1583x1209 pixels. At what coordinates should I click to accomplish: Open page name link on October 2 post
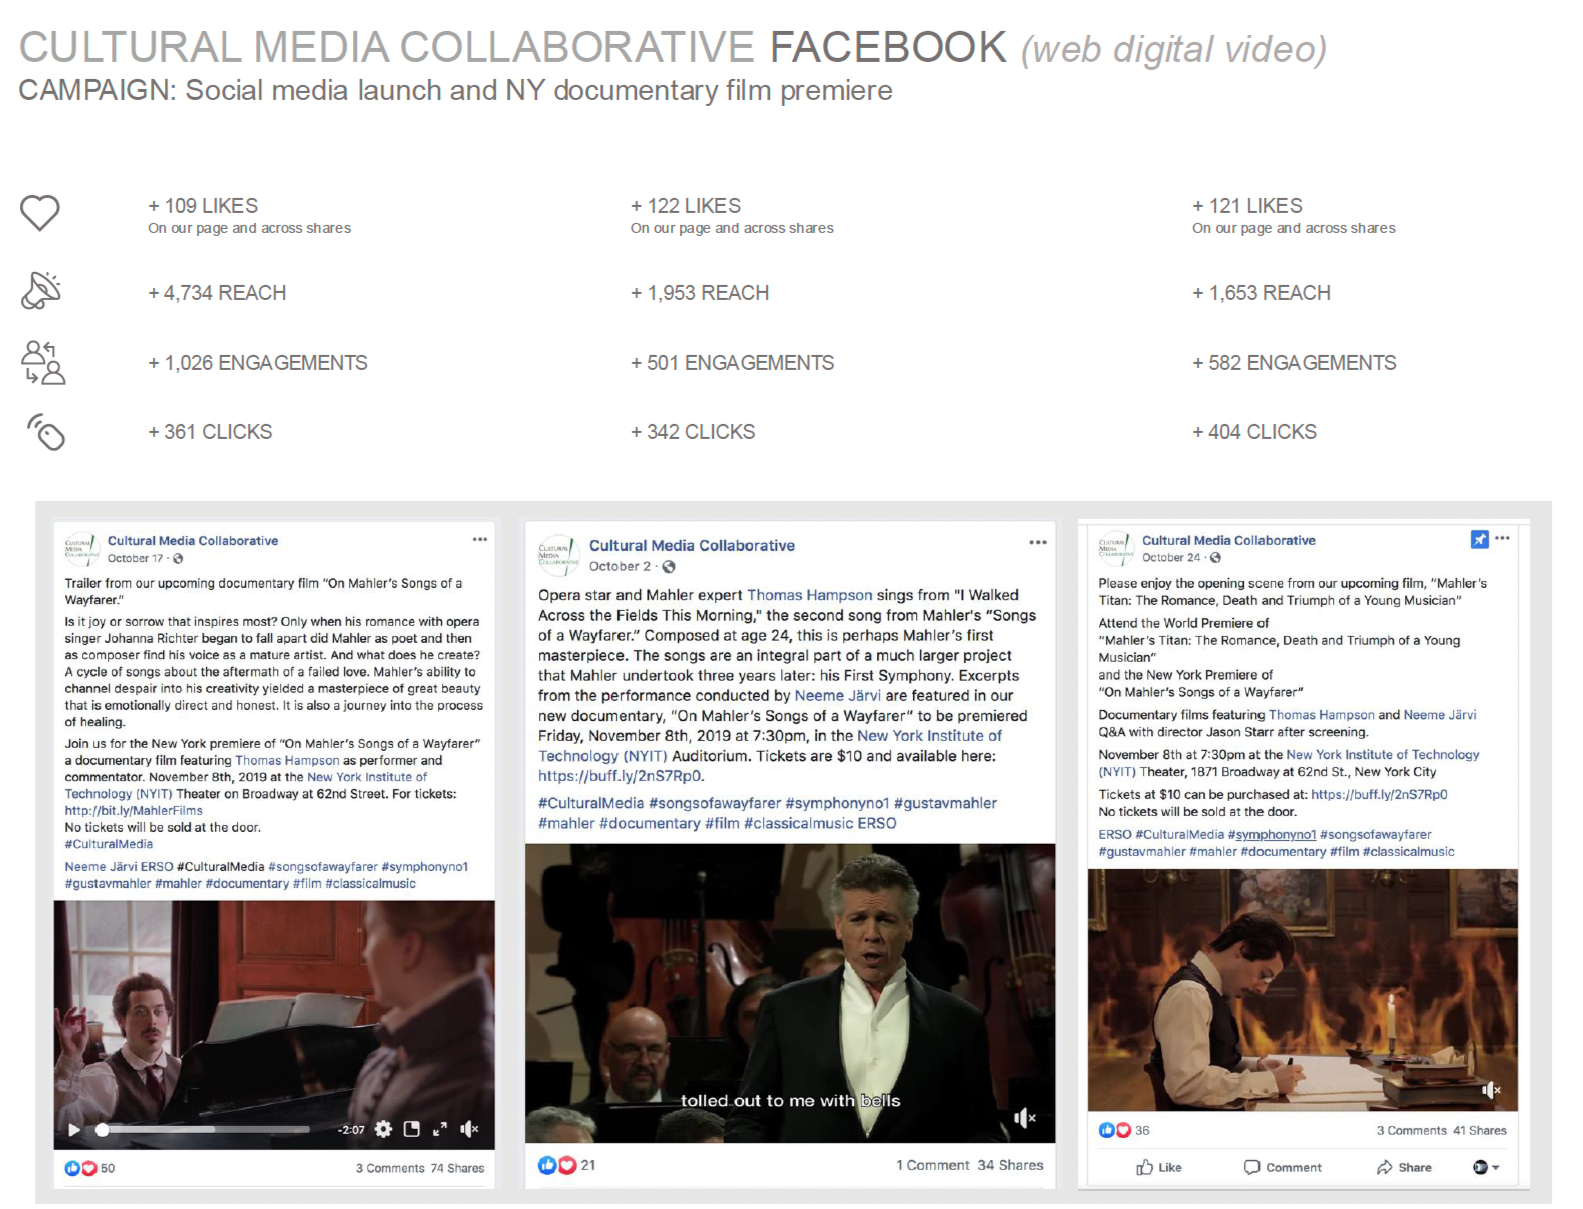pyautogui.click(x=692, y=545)
